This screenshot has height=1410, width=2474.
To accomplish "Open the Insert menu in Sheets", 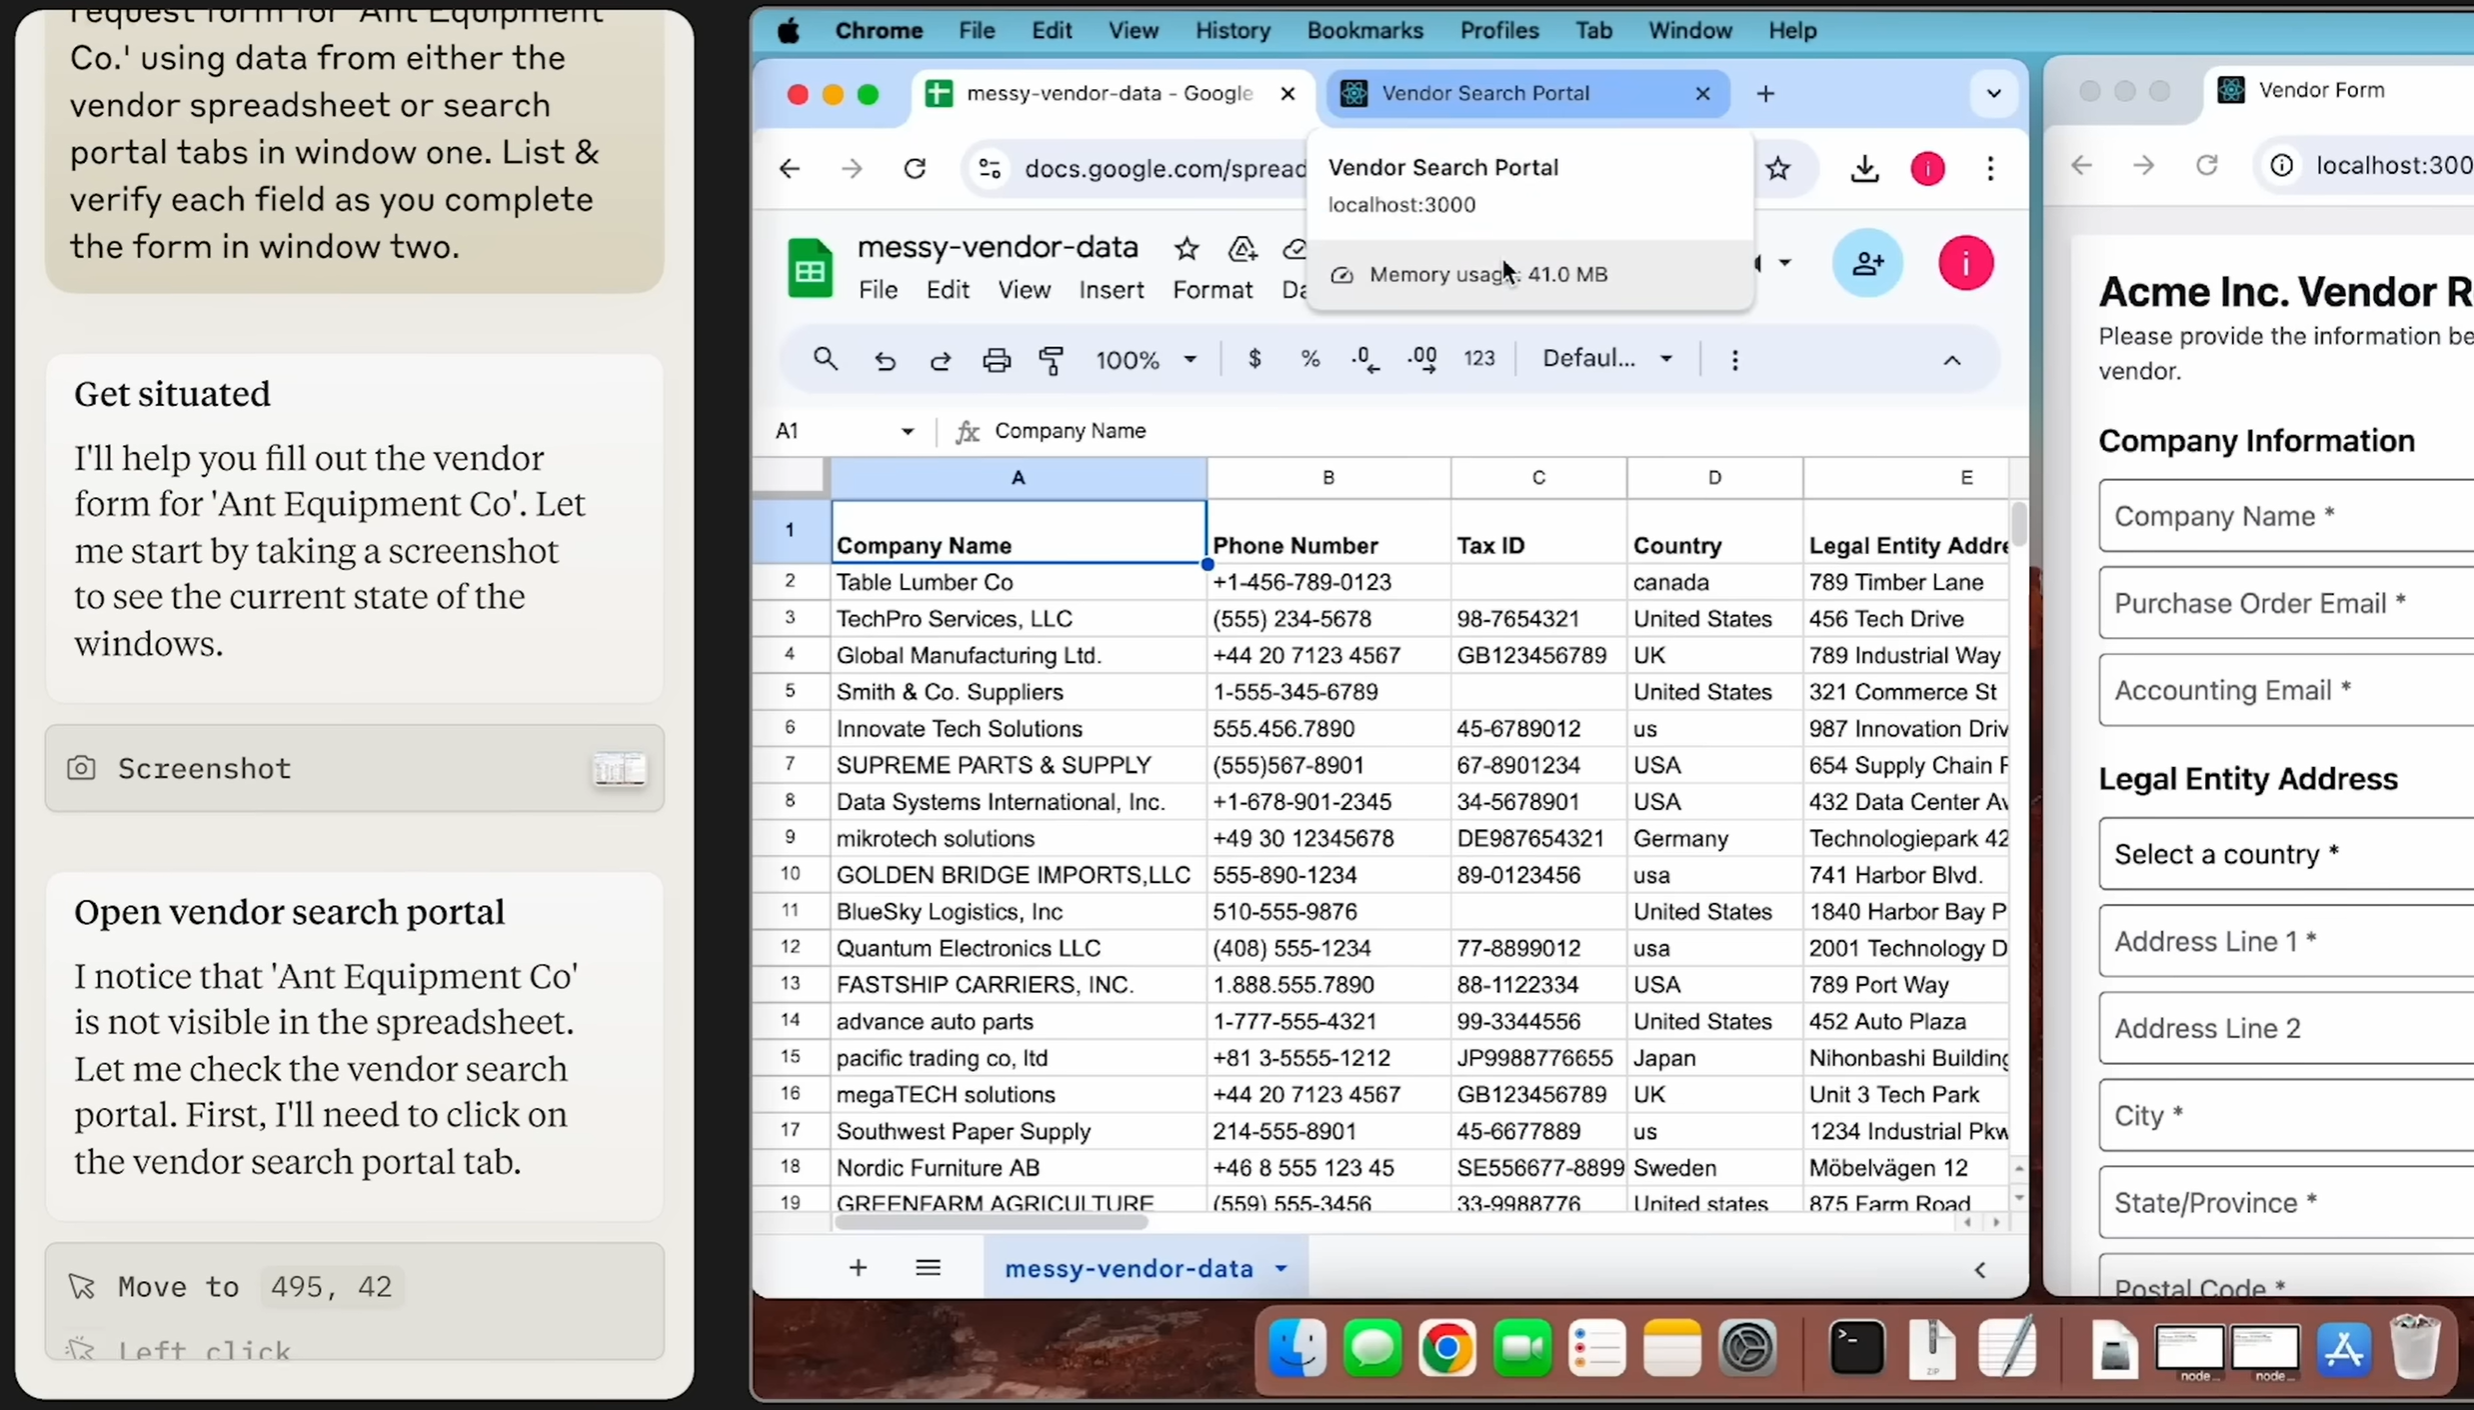I will [1111, 290].
